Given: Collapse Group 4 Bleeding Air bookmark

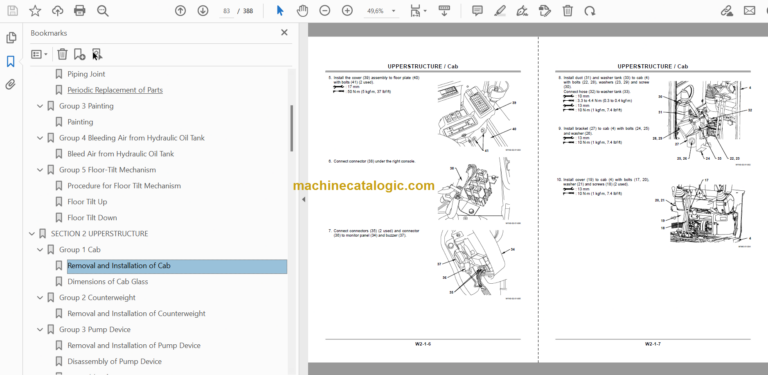Looking at the screenshot, I should tap(40, 138).
